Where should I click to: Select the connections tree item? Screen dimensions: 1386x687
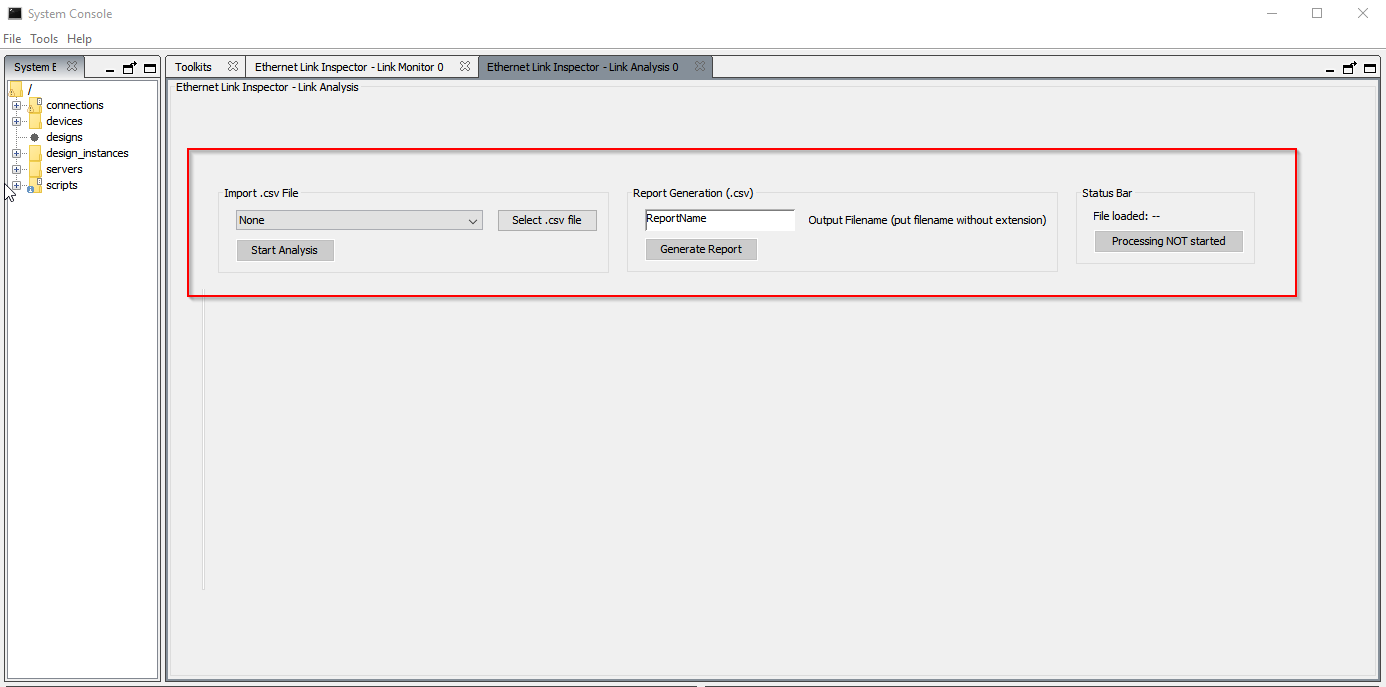(75, 105)
